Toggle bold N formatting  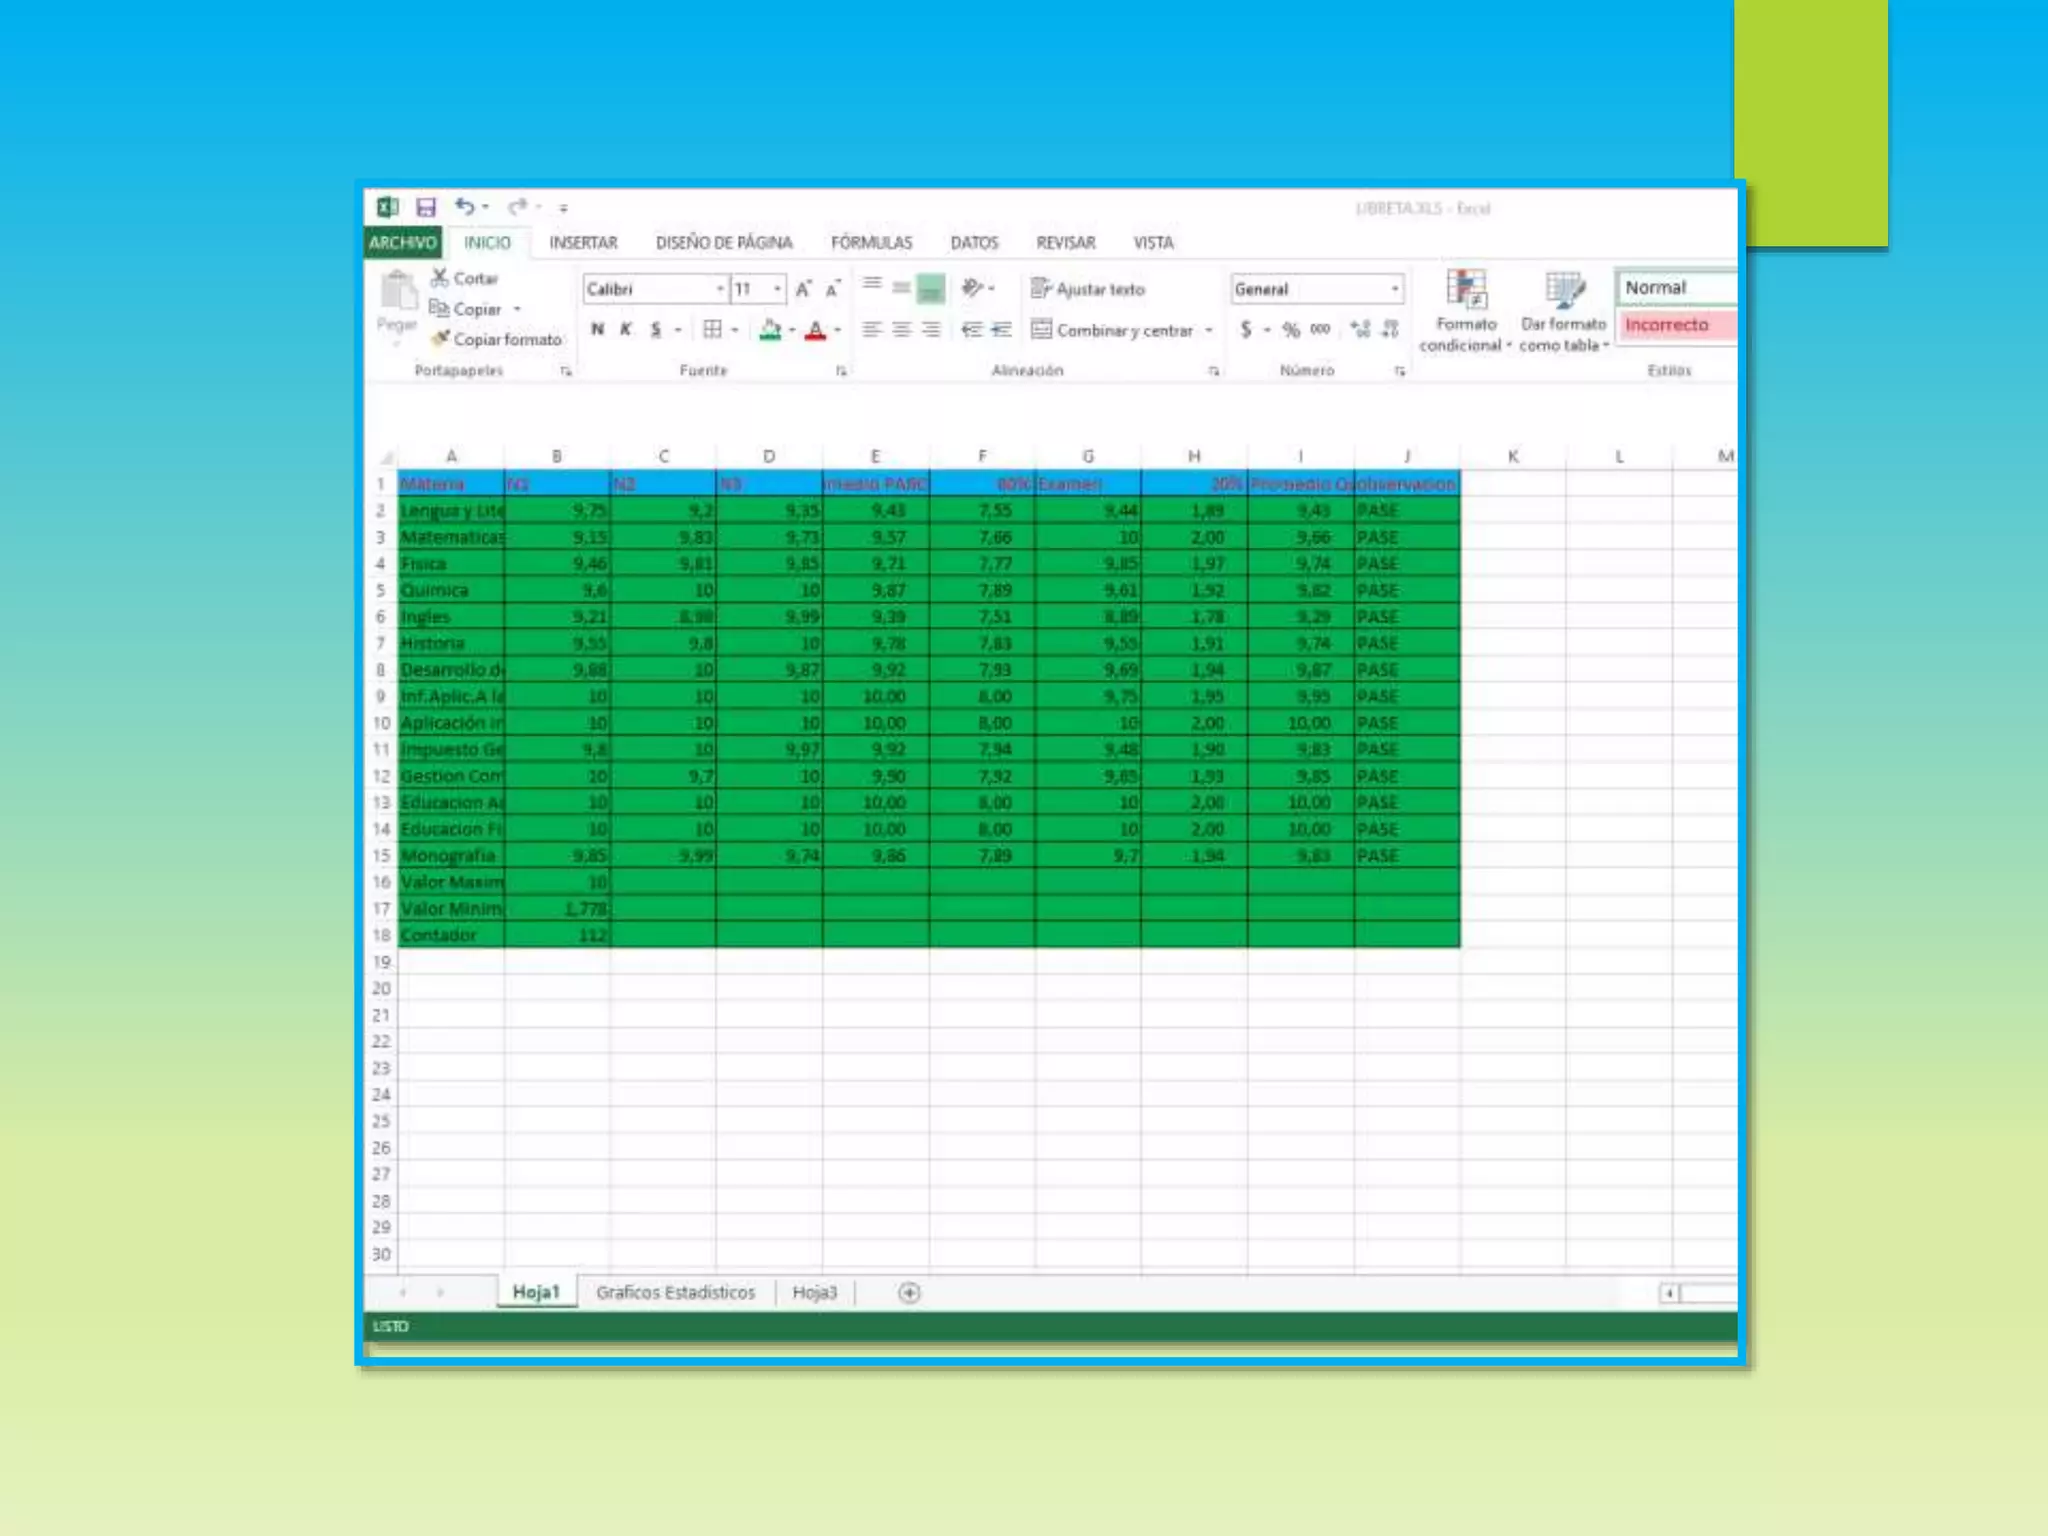[x=597, y=329]
